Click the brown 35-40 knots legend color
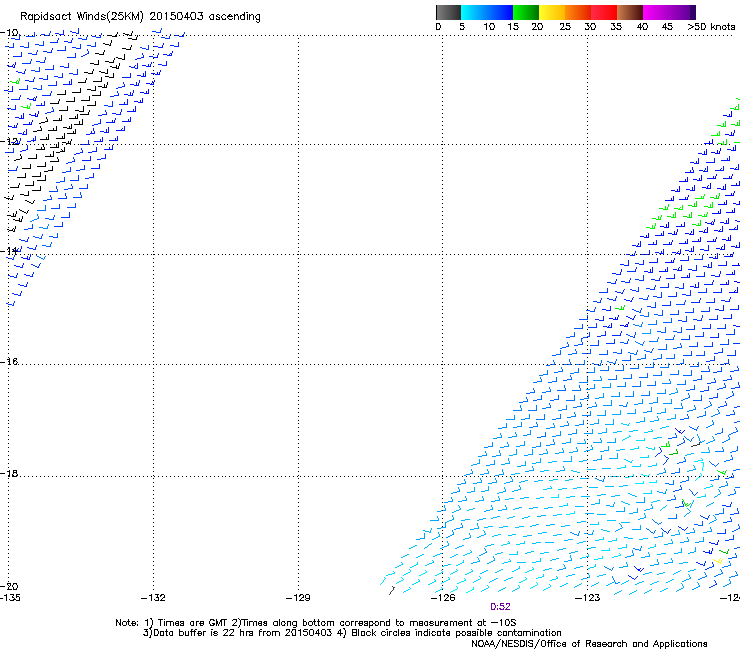This screenshot has width=740, height=650. (x=630, y=12)
